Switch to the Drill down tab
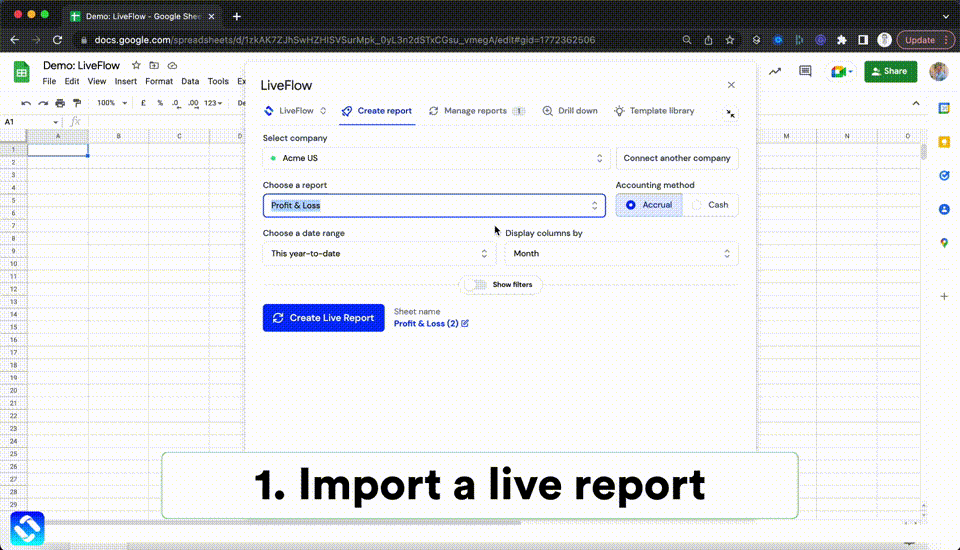The height and width of the screenshot is (550, 960). click(x=570, y=111)
